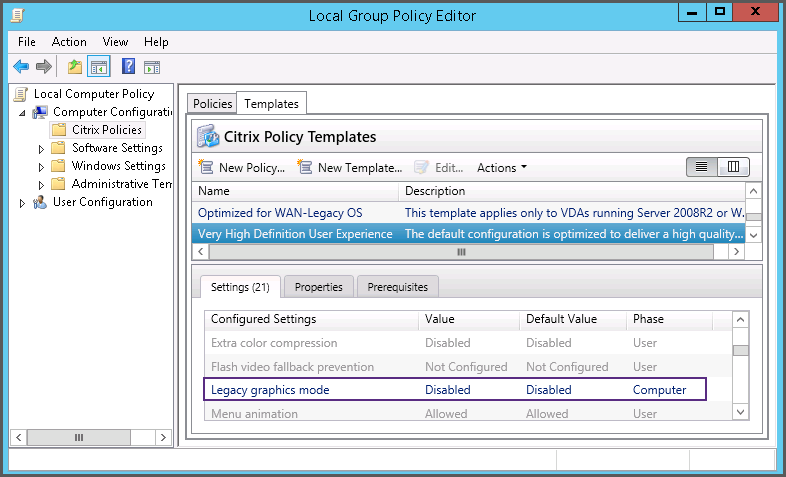Open Help from the toolbar question-mark icon
786x477 pixels.
tap(128, 67)
